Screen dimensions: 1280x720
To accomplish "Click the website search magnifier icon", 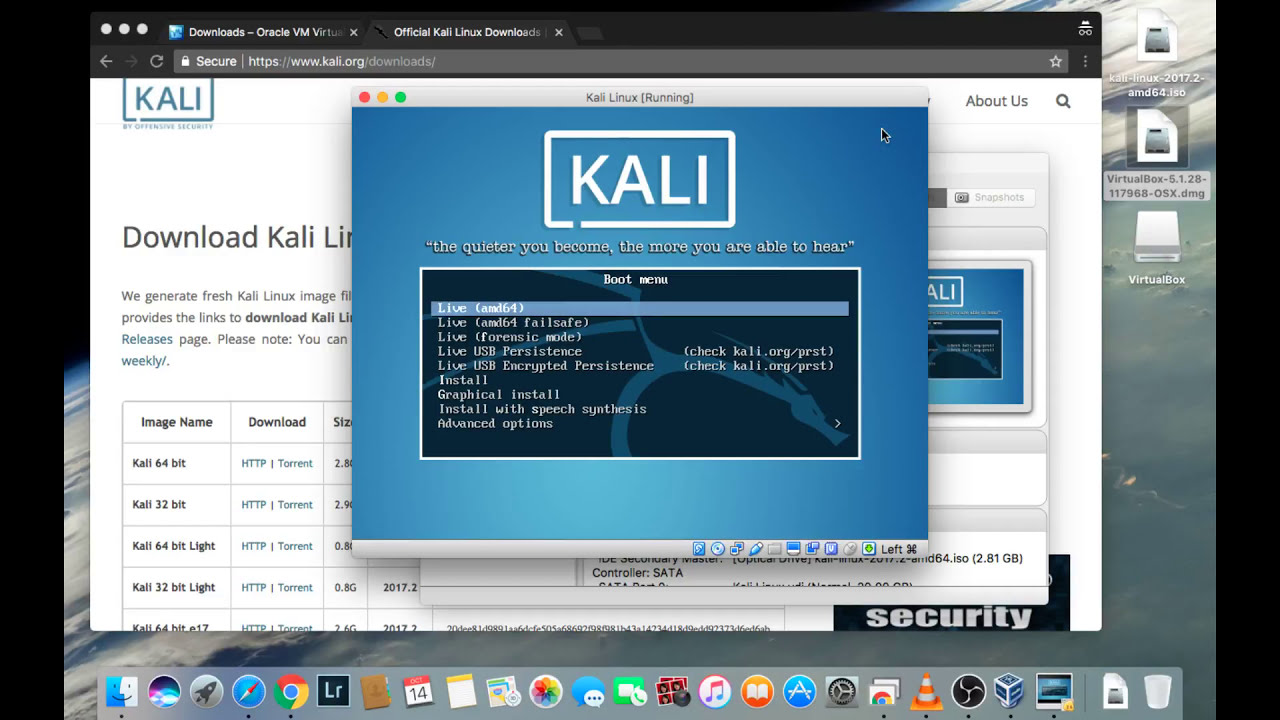I will coord(1063,101).
